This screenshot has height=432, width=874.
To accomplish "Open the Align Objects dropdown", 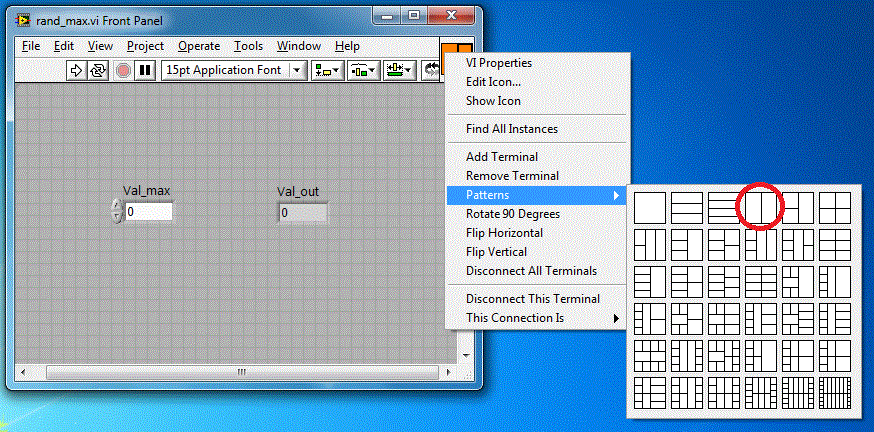I will (327, 70).
